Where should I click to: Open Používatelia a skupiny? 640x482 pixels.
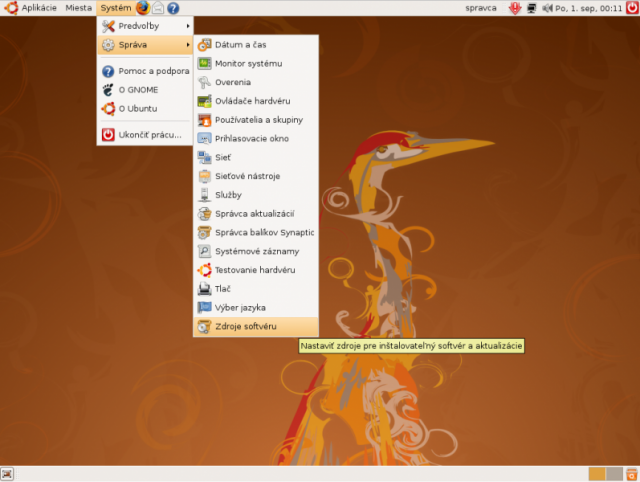256,120
